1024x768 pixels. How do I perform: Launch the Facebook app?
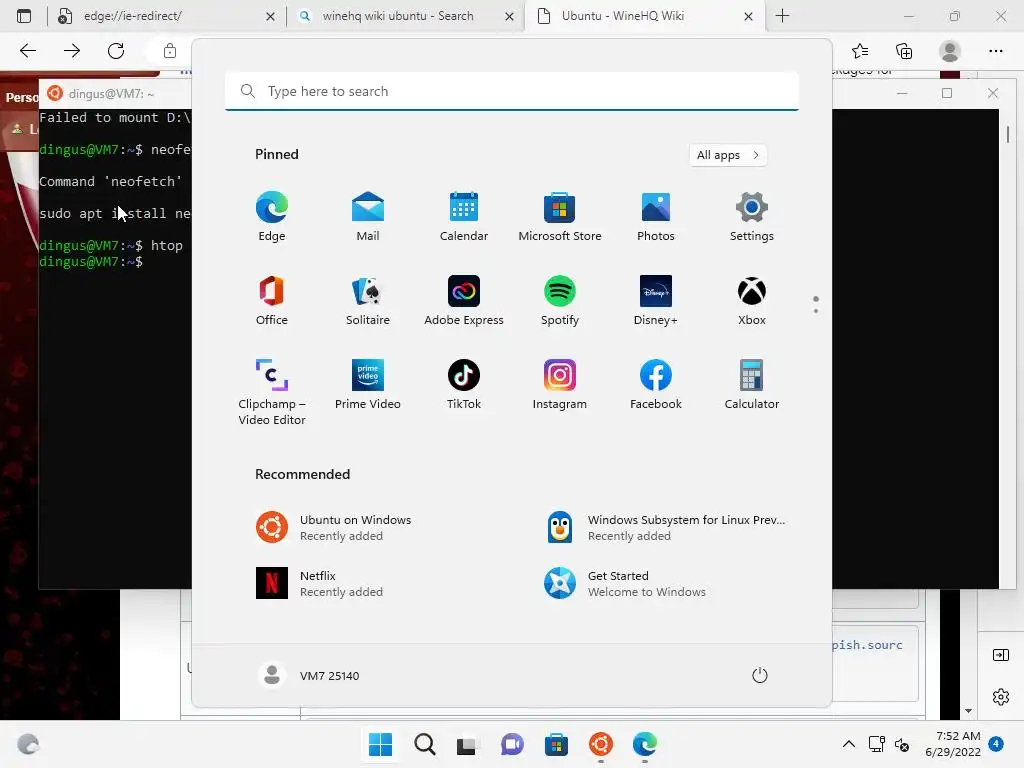656,384
